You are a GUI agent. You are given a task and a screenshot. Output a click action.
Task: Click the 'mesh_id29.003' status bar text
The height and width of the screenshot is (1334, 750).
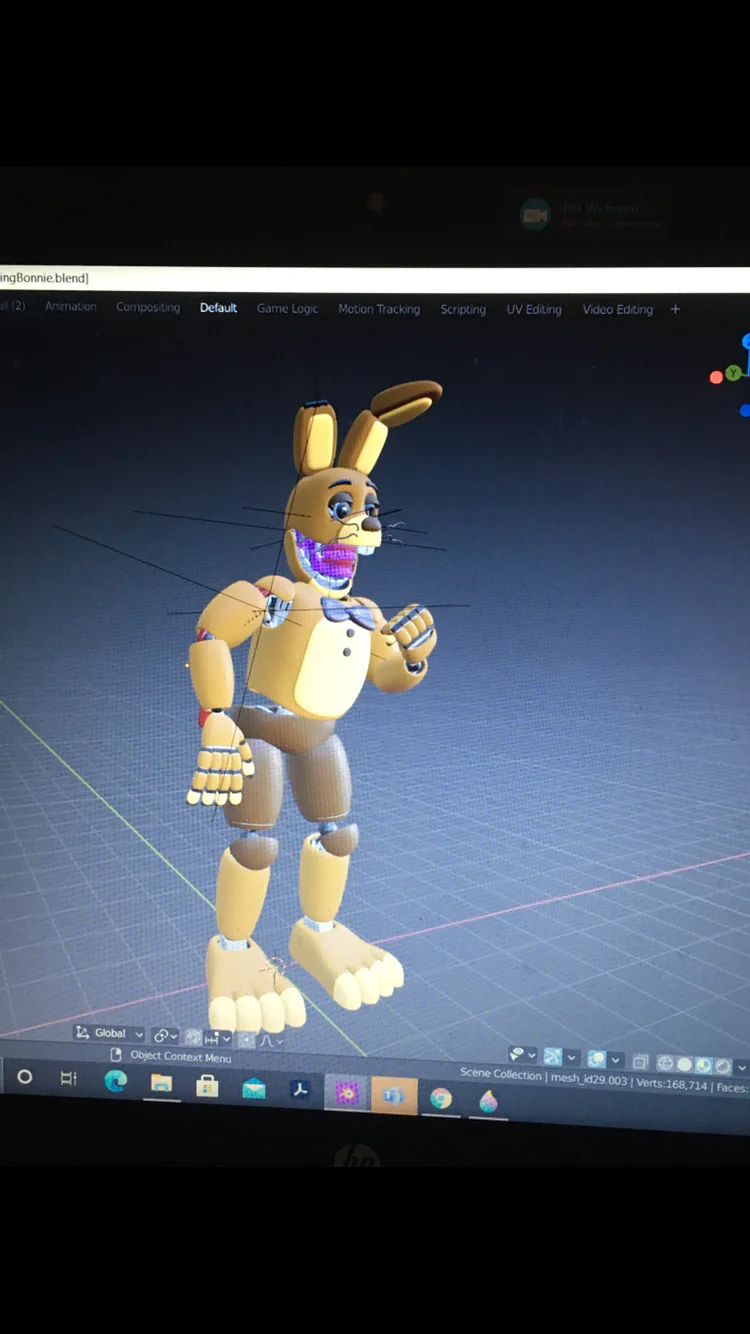(x=589, y=1080)
